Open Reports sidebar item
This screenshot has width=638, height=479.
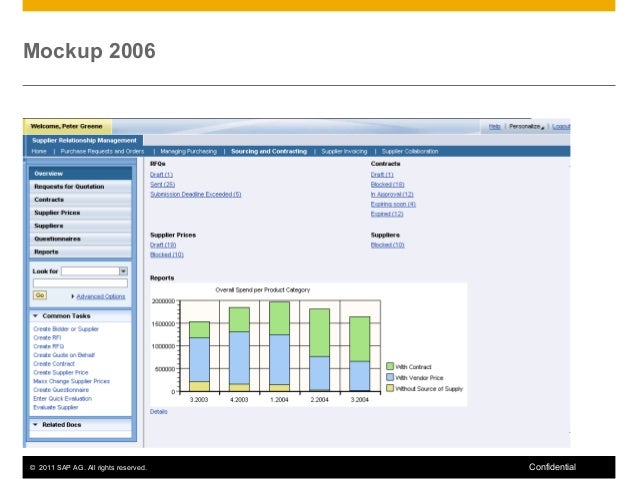[81, 252]
